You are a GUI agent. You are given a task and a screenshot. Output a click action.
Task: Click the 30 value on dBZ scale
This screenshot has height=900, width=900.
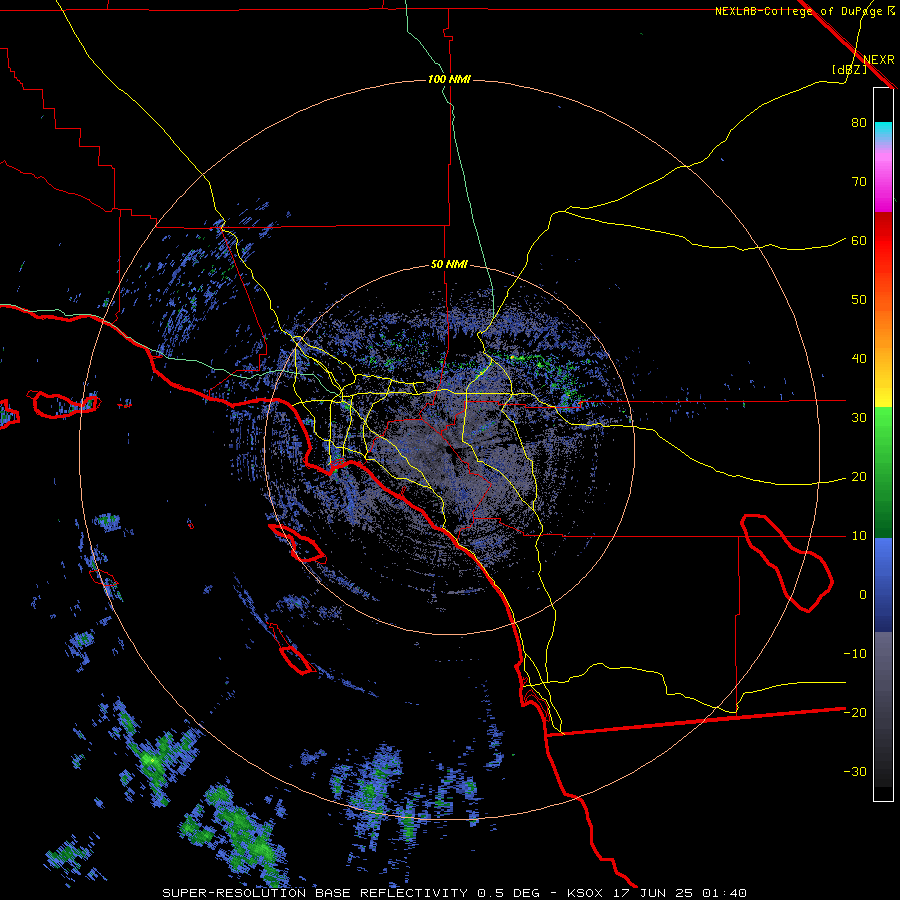point(859,418)
